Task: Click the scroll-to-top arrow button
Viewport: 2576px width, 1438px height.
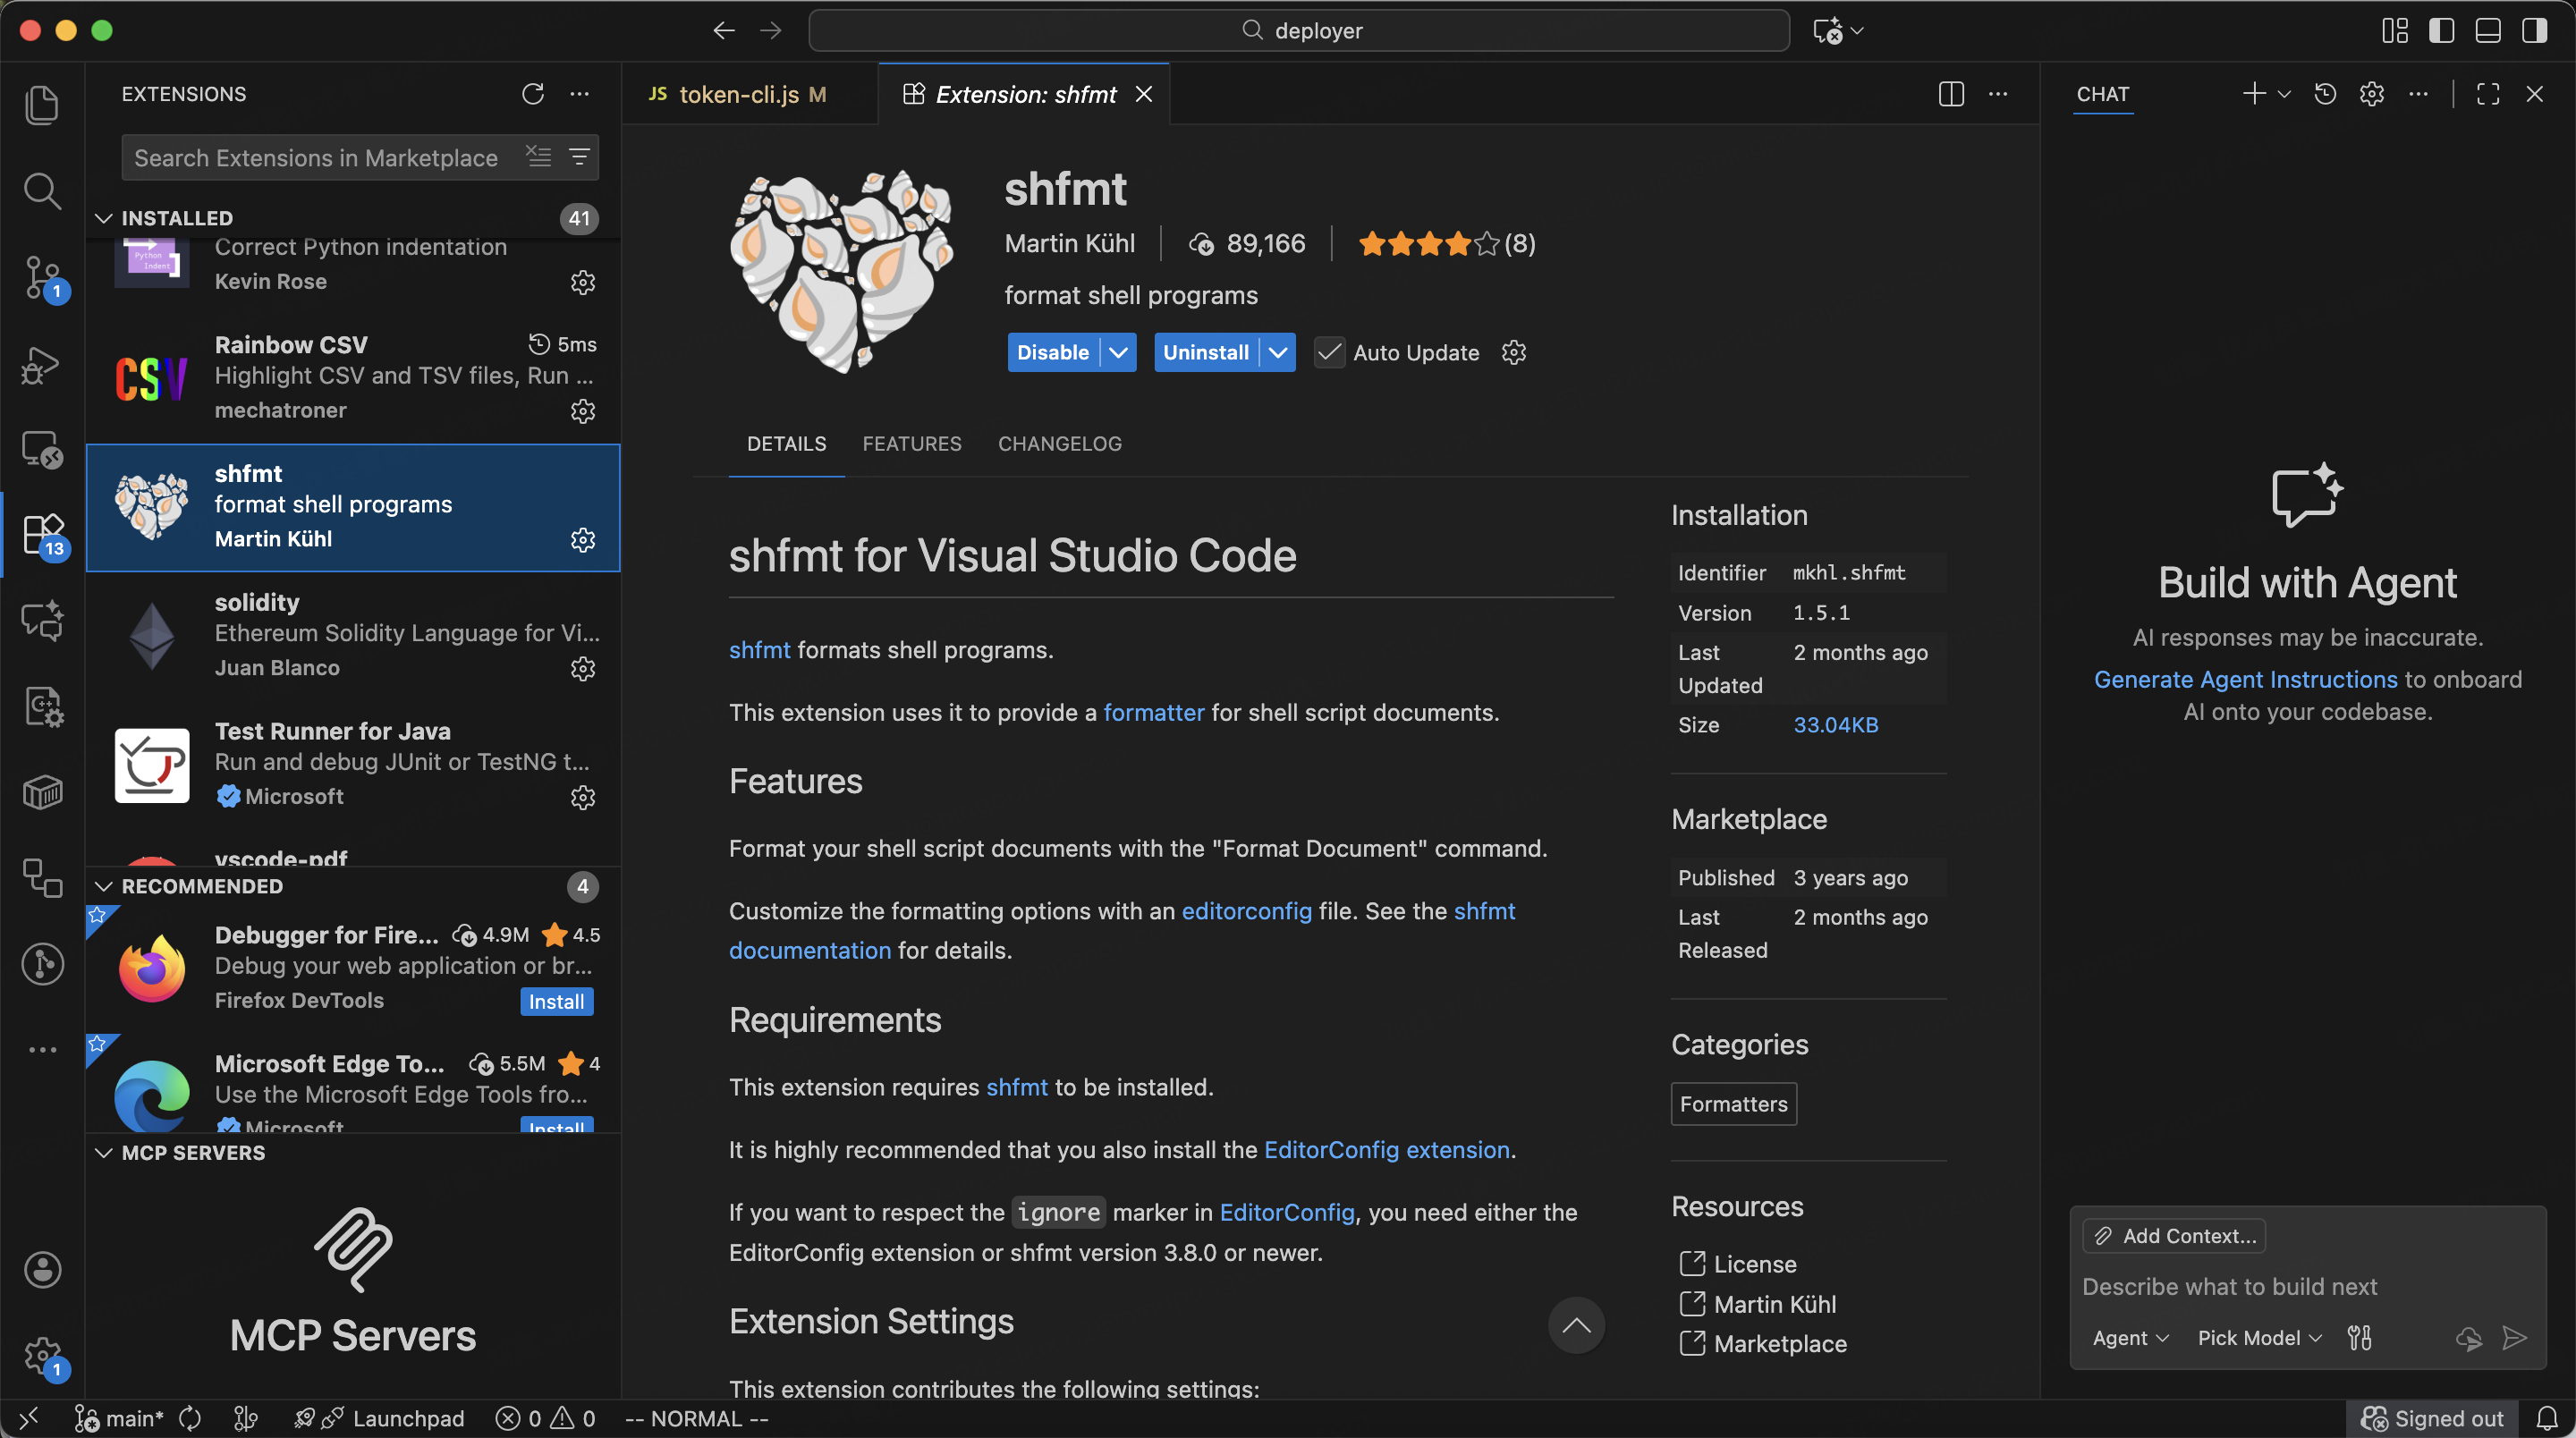Action: pyautogui.click(x=1576, y=1325)
